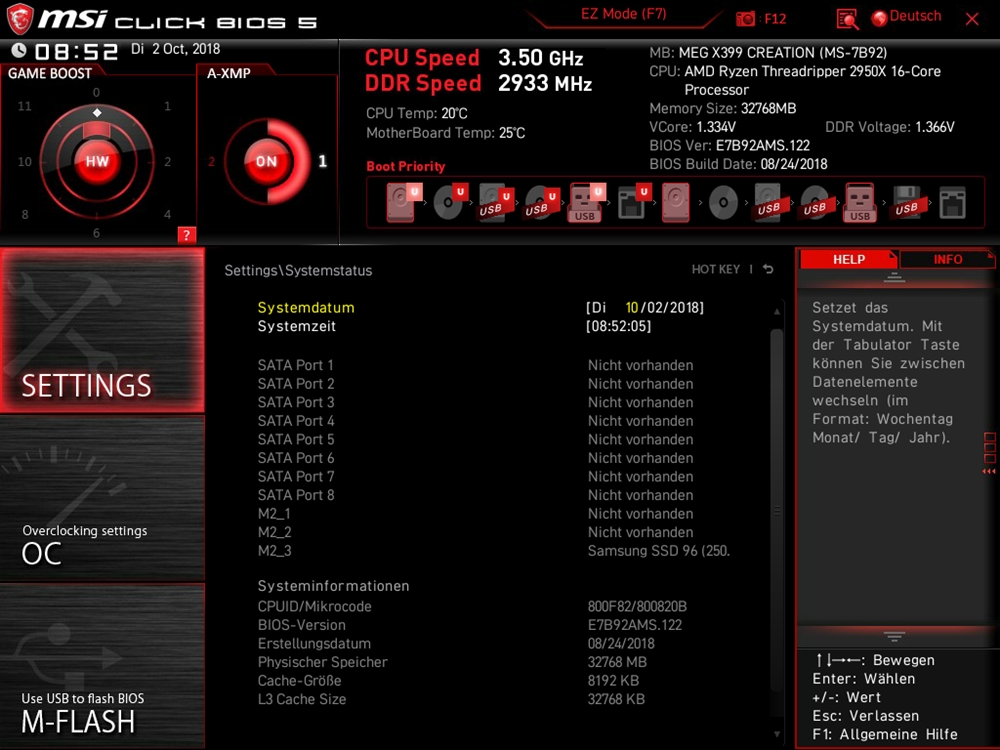Open the SETTINGS menu tile
Viewport: 1000px width, 750px height.
pyautogui.click(x=102, y=330)
